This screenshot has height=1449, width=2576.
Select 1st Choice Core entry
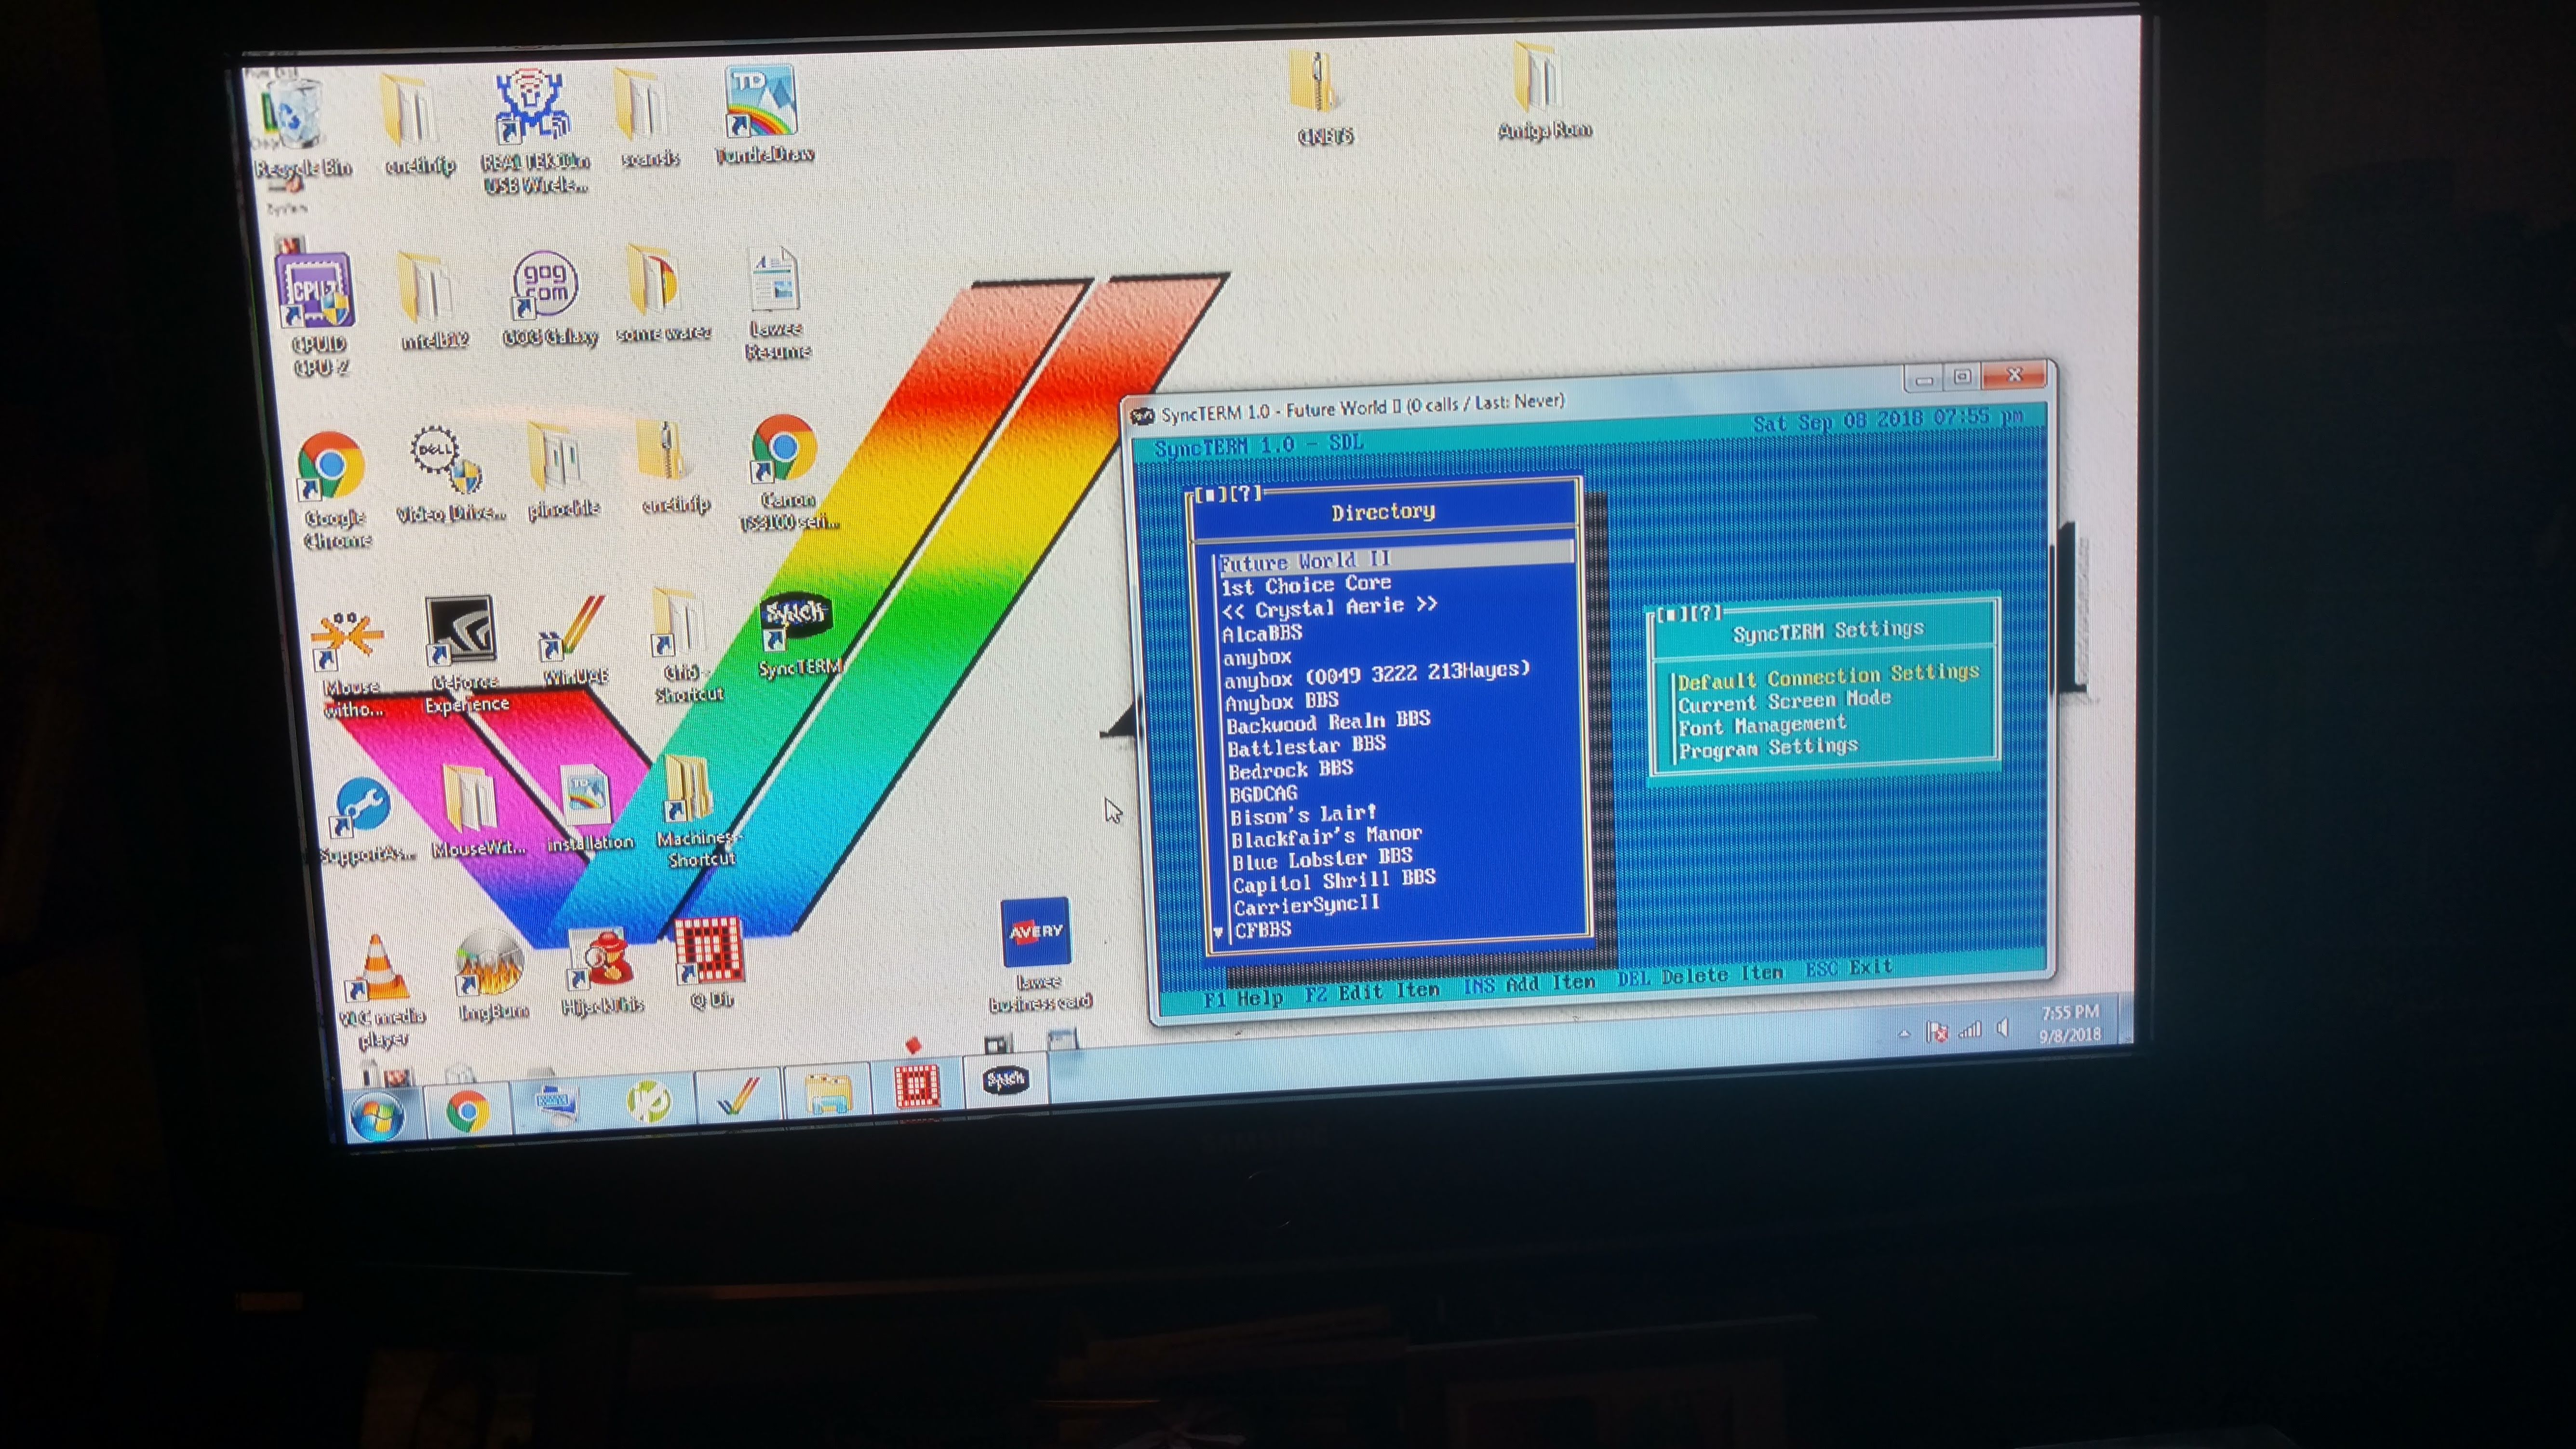(x=1306, y=584)
